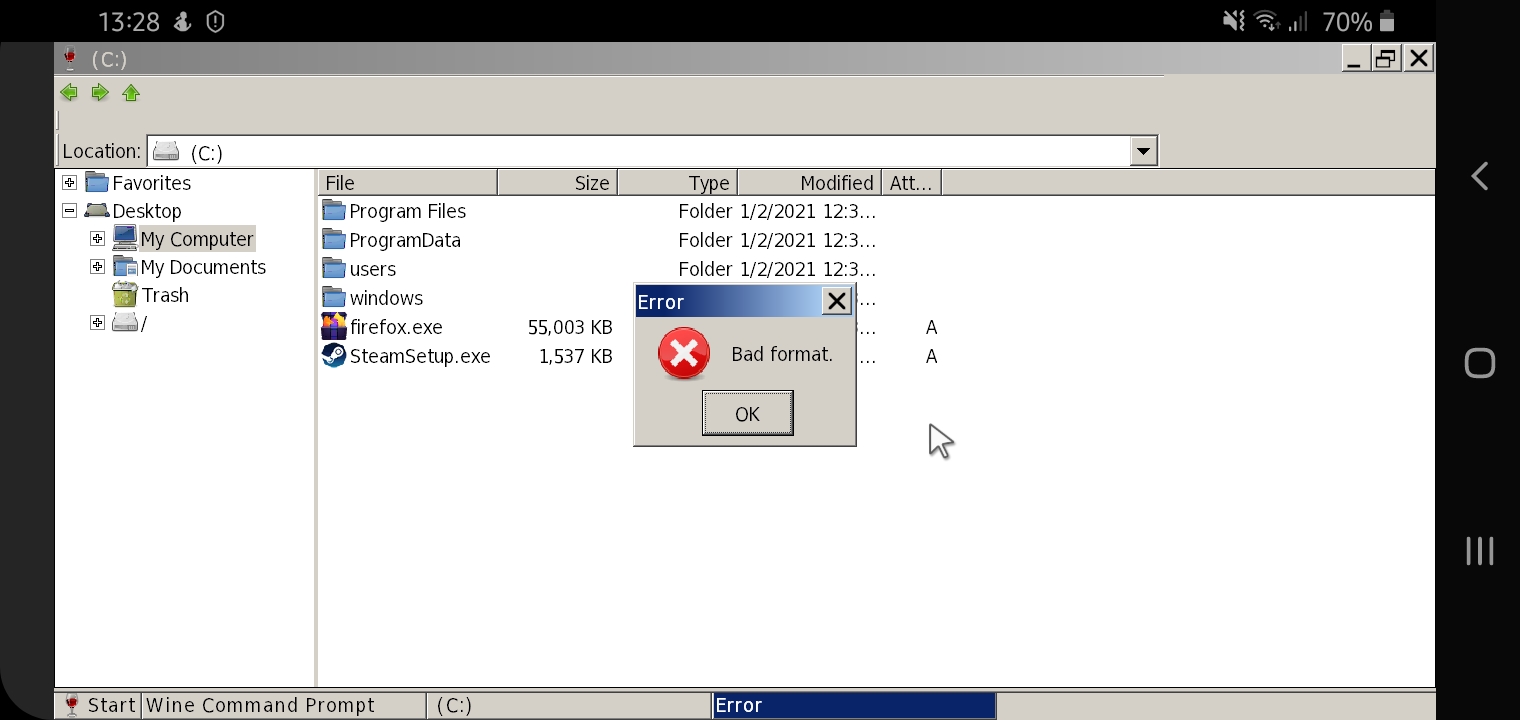The width and height of the screenshot is (1520, 720).
Task: Sort by Att... column header
Action: coord(911,182)
